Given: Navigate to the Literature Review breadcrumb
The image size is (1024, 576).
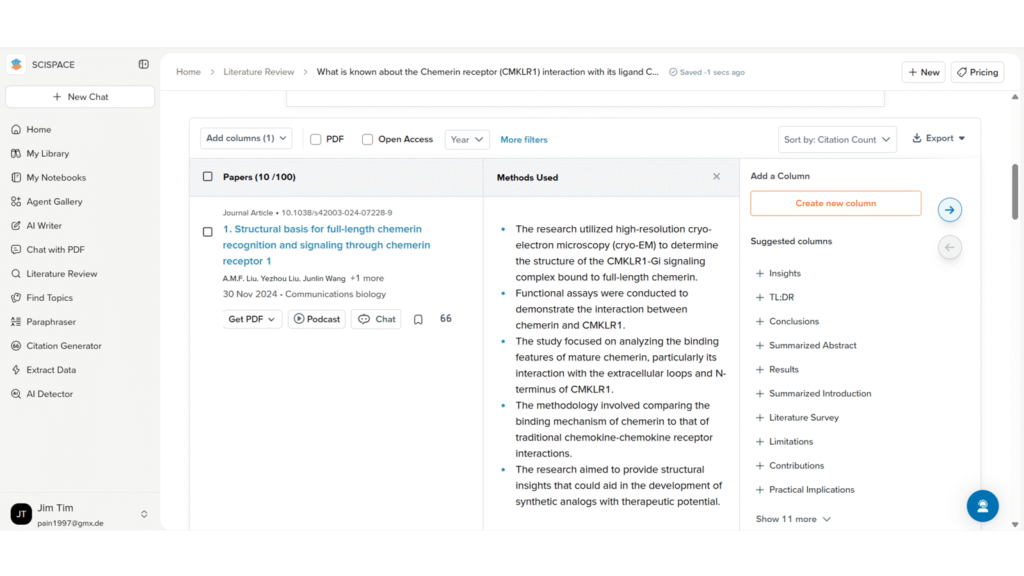Looking at the screenshot, I should click(x=258, y=72).
